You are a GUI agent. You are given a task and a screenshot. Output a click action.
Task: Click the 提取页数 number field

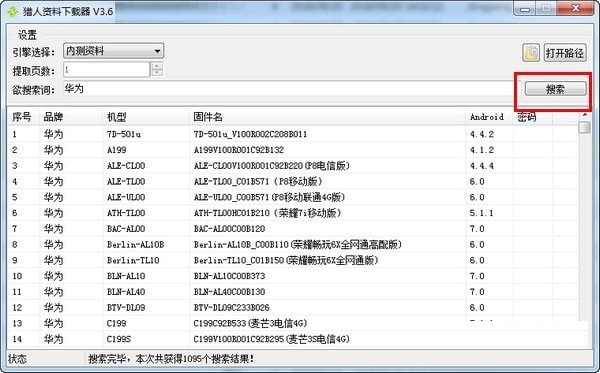click(107, 70)
